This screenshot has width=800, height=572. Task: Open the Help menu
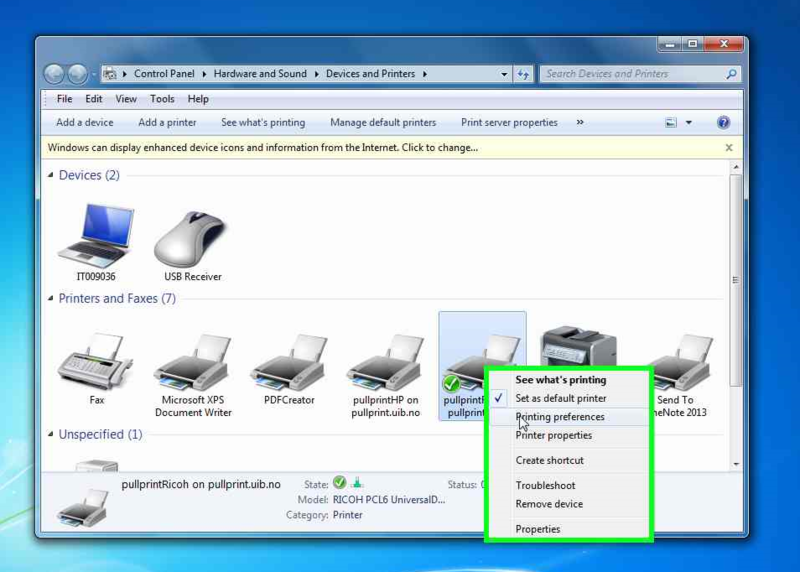click(x=198, y=99)
